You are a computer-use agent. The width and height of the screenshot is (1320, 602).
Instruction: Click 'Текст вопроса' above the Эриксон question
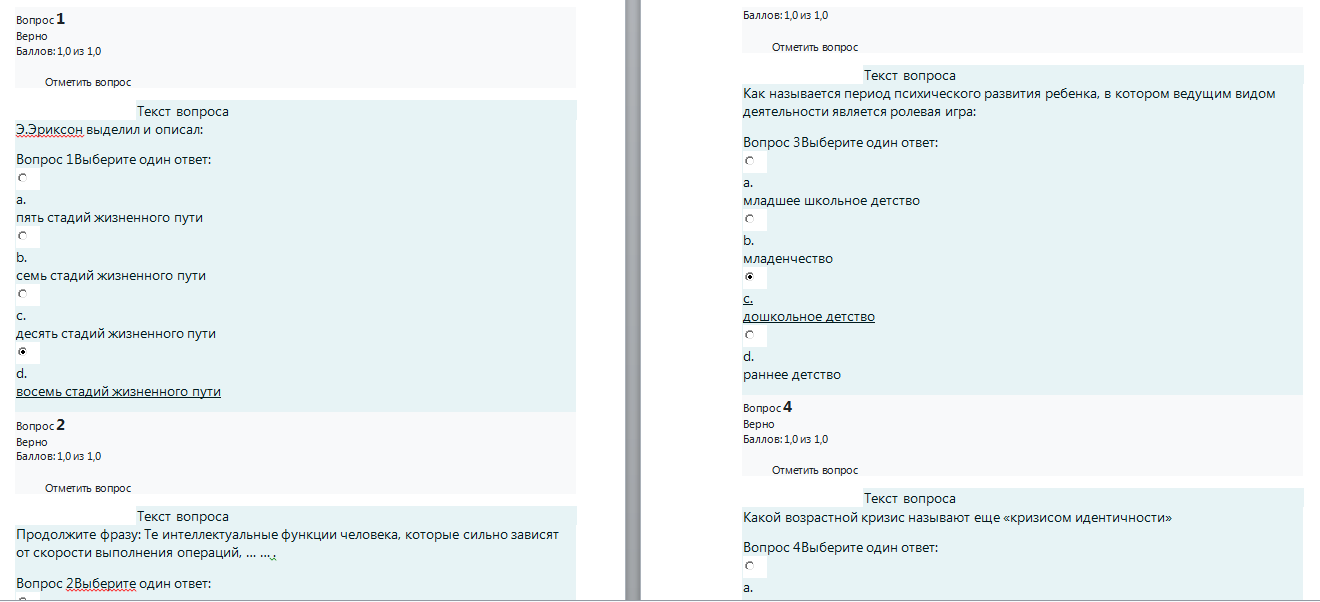(x=183, y=111)
